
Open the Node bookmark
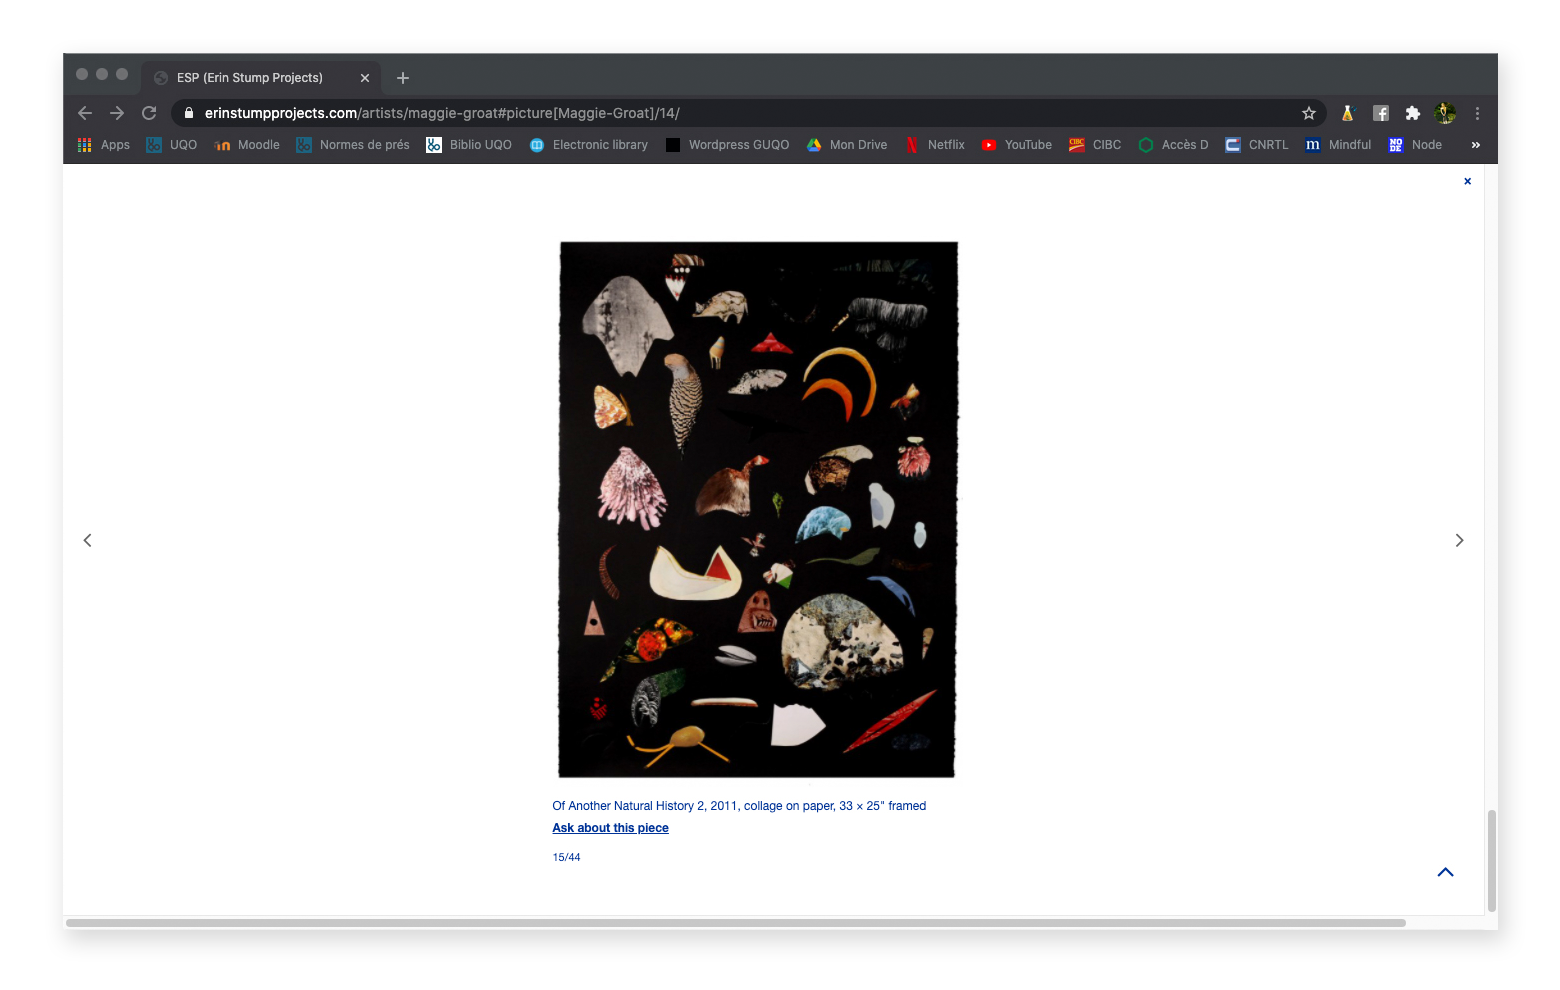(1415, 145)
